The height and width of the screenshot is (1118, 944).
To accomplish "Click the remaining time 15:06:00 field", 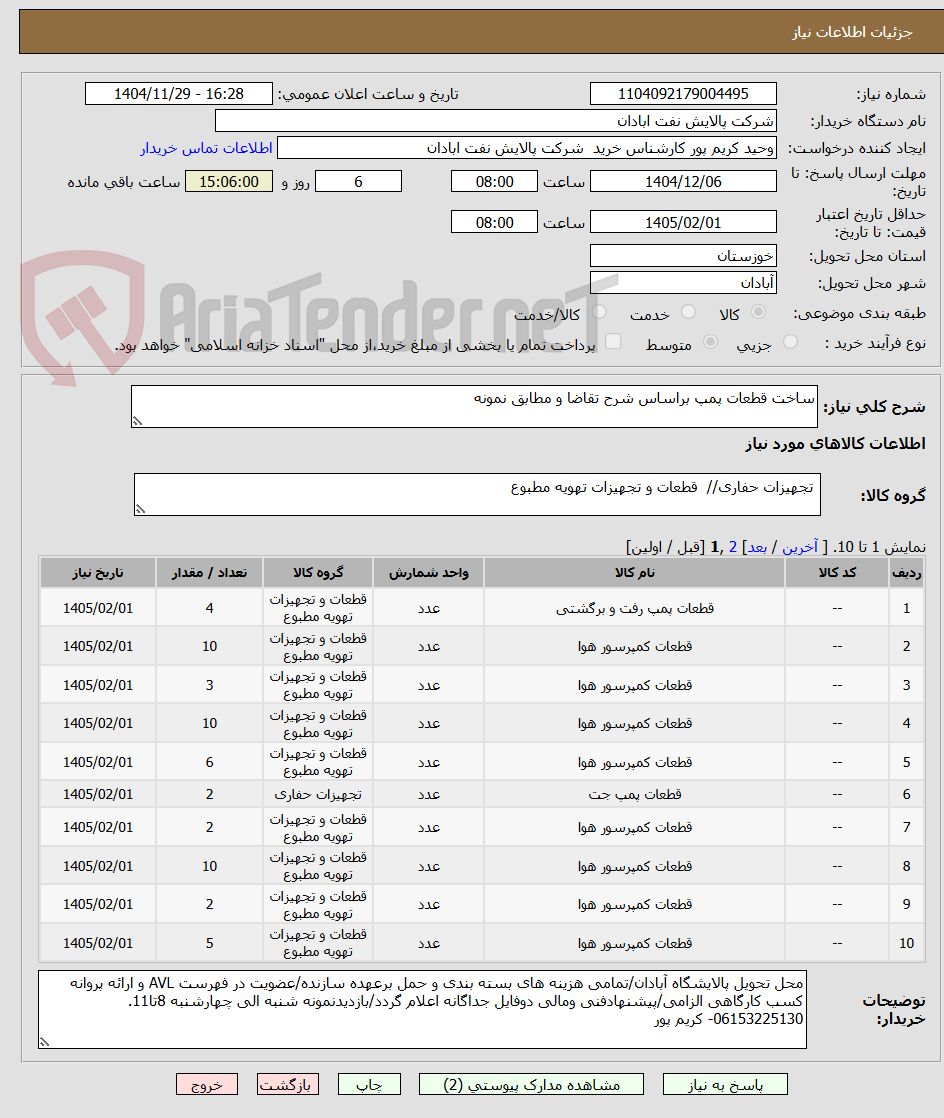I will [x=229, y=182].
